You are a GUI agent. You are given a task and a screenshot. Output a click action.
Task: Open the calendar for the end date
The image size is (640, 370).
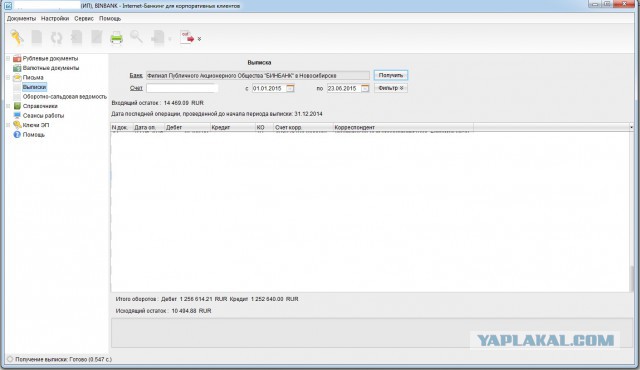365,88
